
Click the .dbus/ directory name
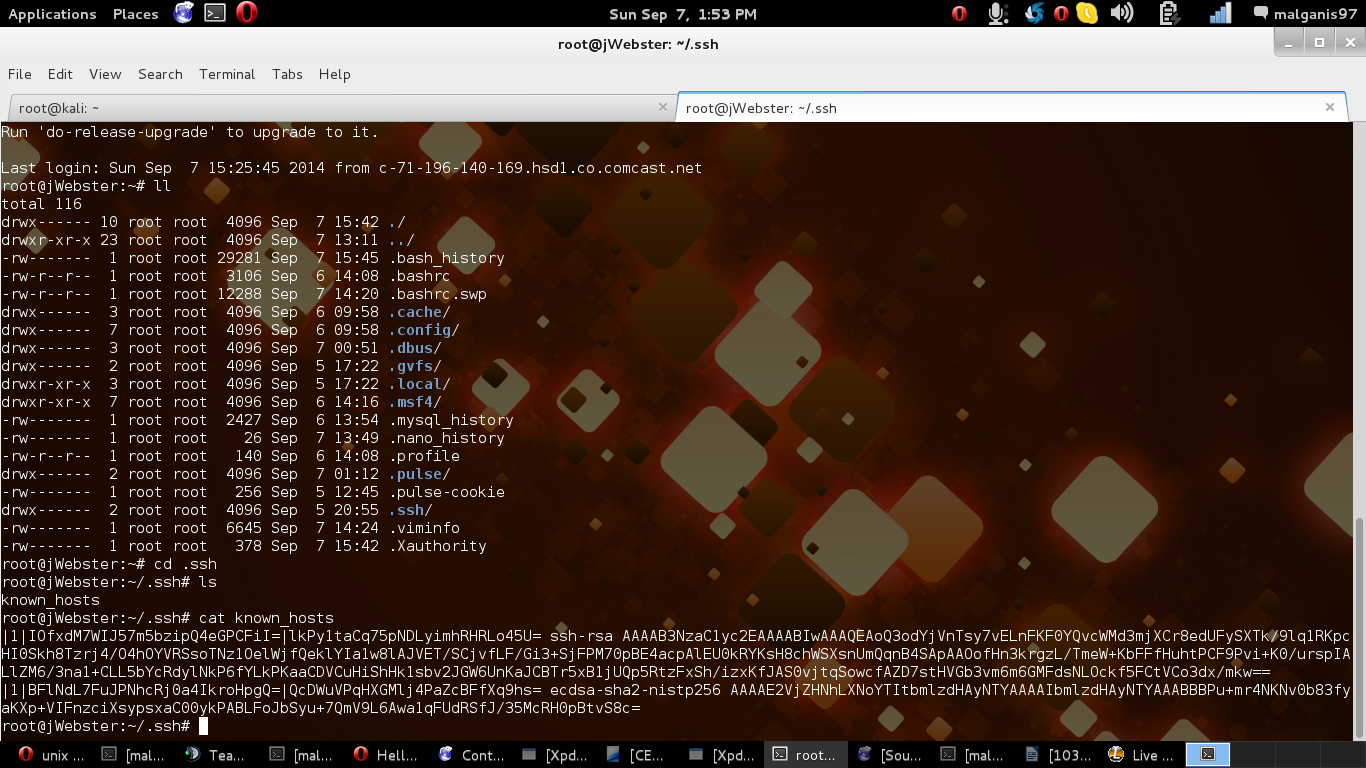click(x=415, y=348)
